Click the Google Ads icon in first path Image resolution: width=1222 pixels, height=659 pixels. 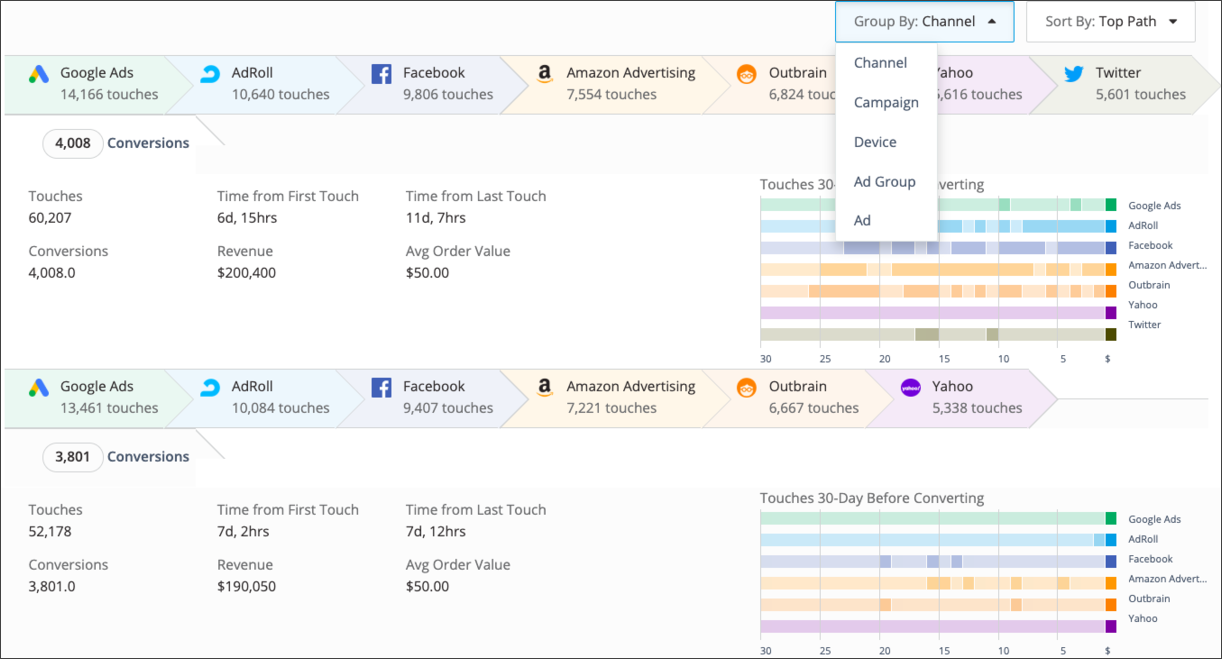point(38,74)
